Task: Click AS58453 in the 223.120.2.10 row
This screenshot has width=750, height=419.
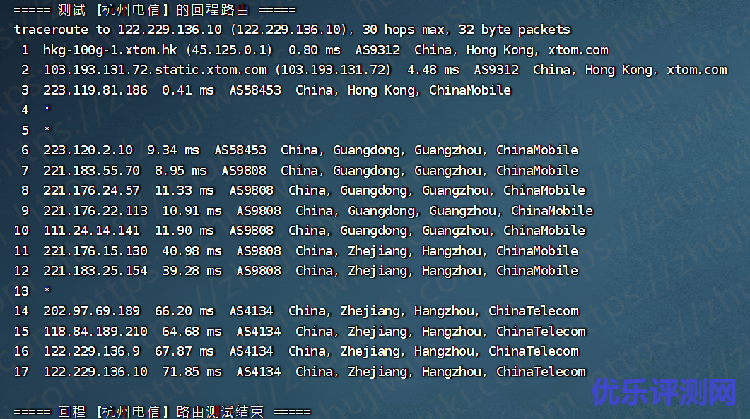Action: (x=240, y=150)
